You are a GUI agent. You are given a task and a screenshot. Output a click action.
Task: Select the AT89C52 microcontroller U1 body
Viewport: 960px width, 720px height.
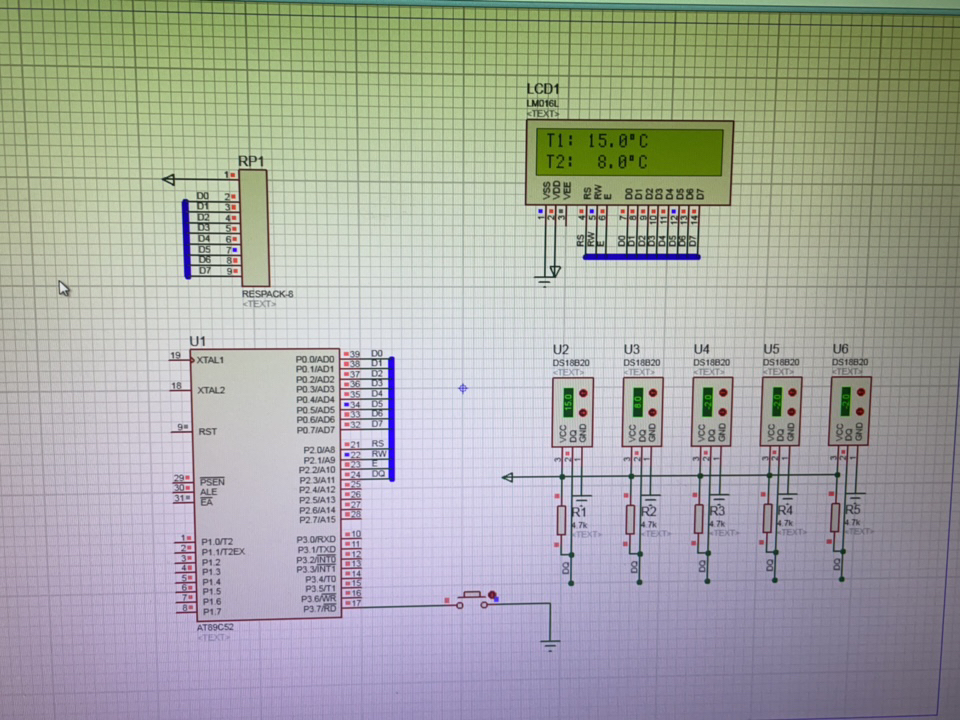[267, 484]
